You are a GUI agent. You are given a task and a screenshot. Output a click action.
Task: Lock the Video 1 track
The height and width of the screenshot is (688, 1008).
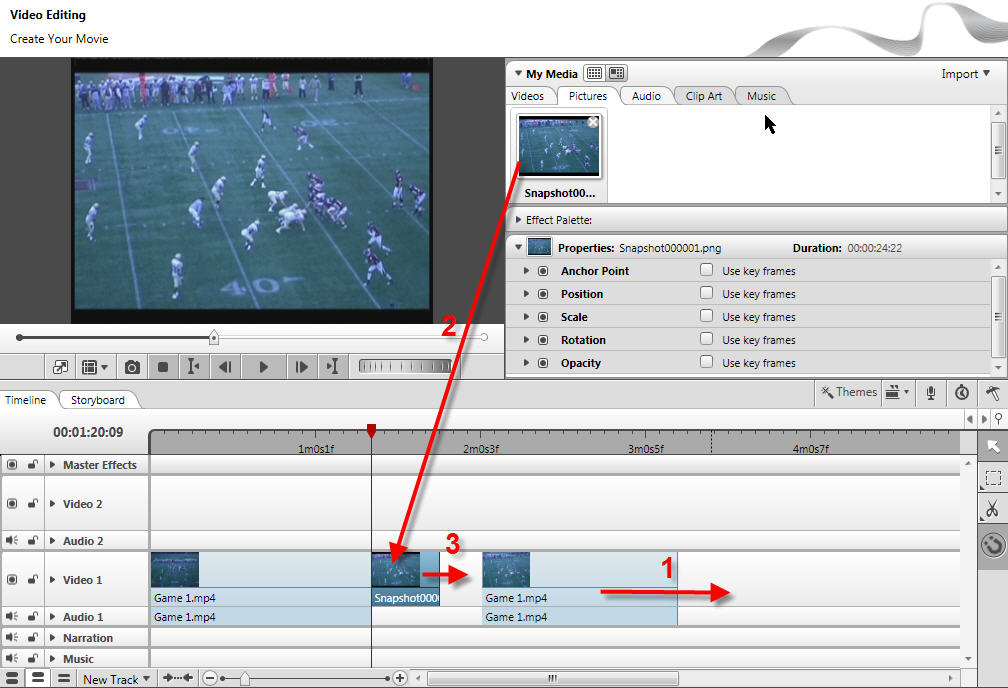[x=32, y=579]
